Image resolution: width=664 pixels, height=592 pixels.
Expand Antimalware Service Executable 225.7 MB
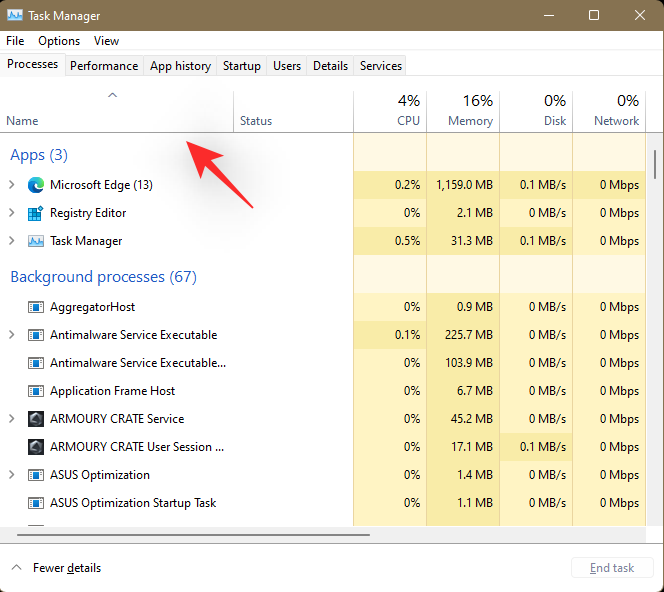click(x=12, y=335)
